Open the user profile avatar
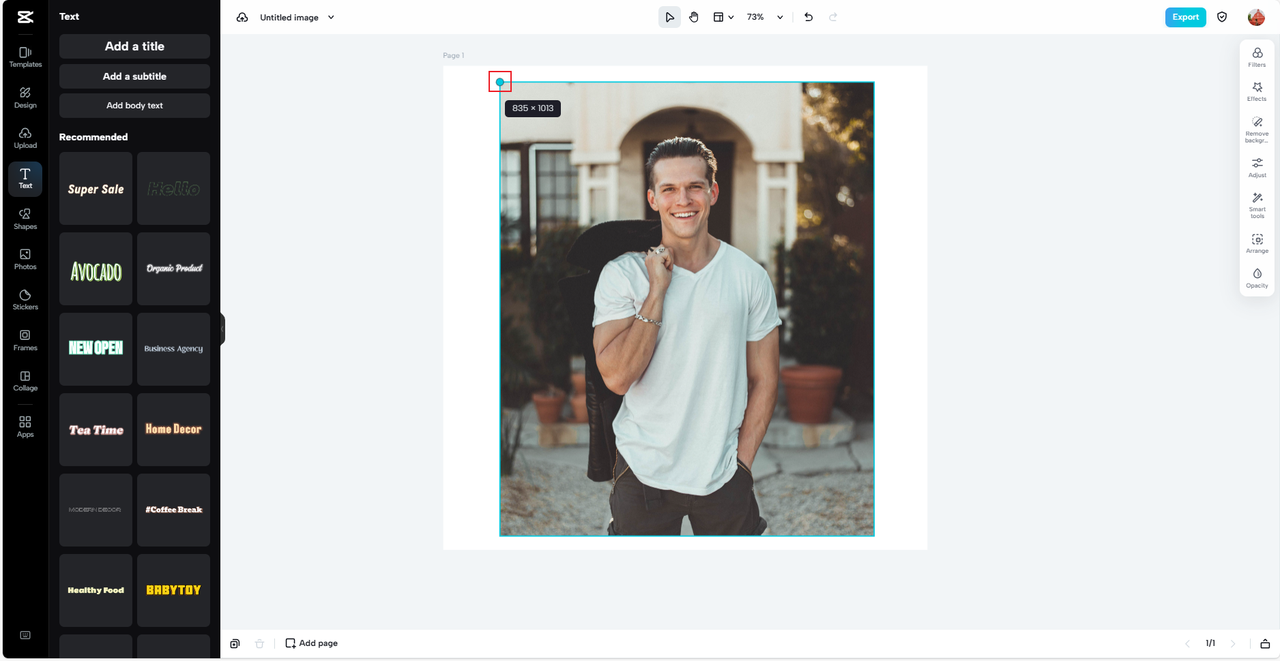Image resolution: width=1280 pixels, height=661 pixels. point(1256,17)
